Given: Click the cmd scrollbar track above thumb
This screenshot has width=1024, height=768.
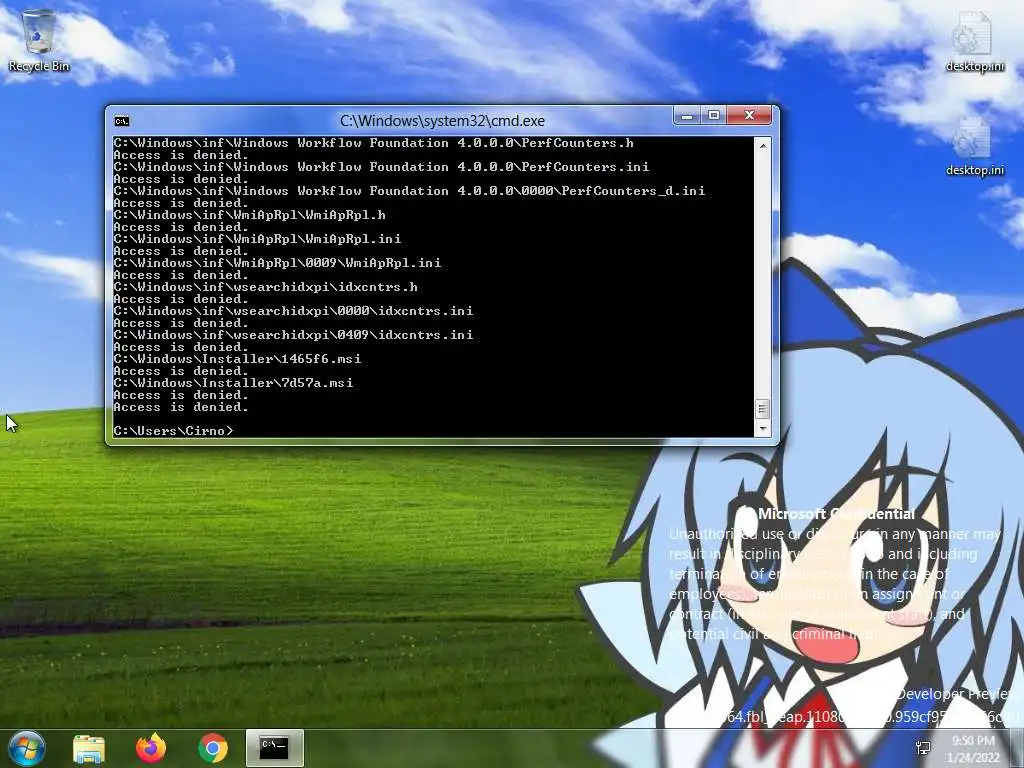Looking at the screenshot, I should pos(762,276).
